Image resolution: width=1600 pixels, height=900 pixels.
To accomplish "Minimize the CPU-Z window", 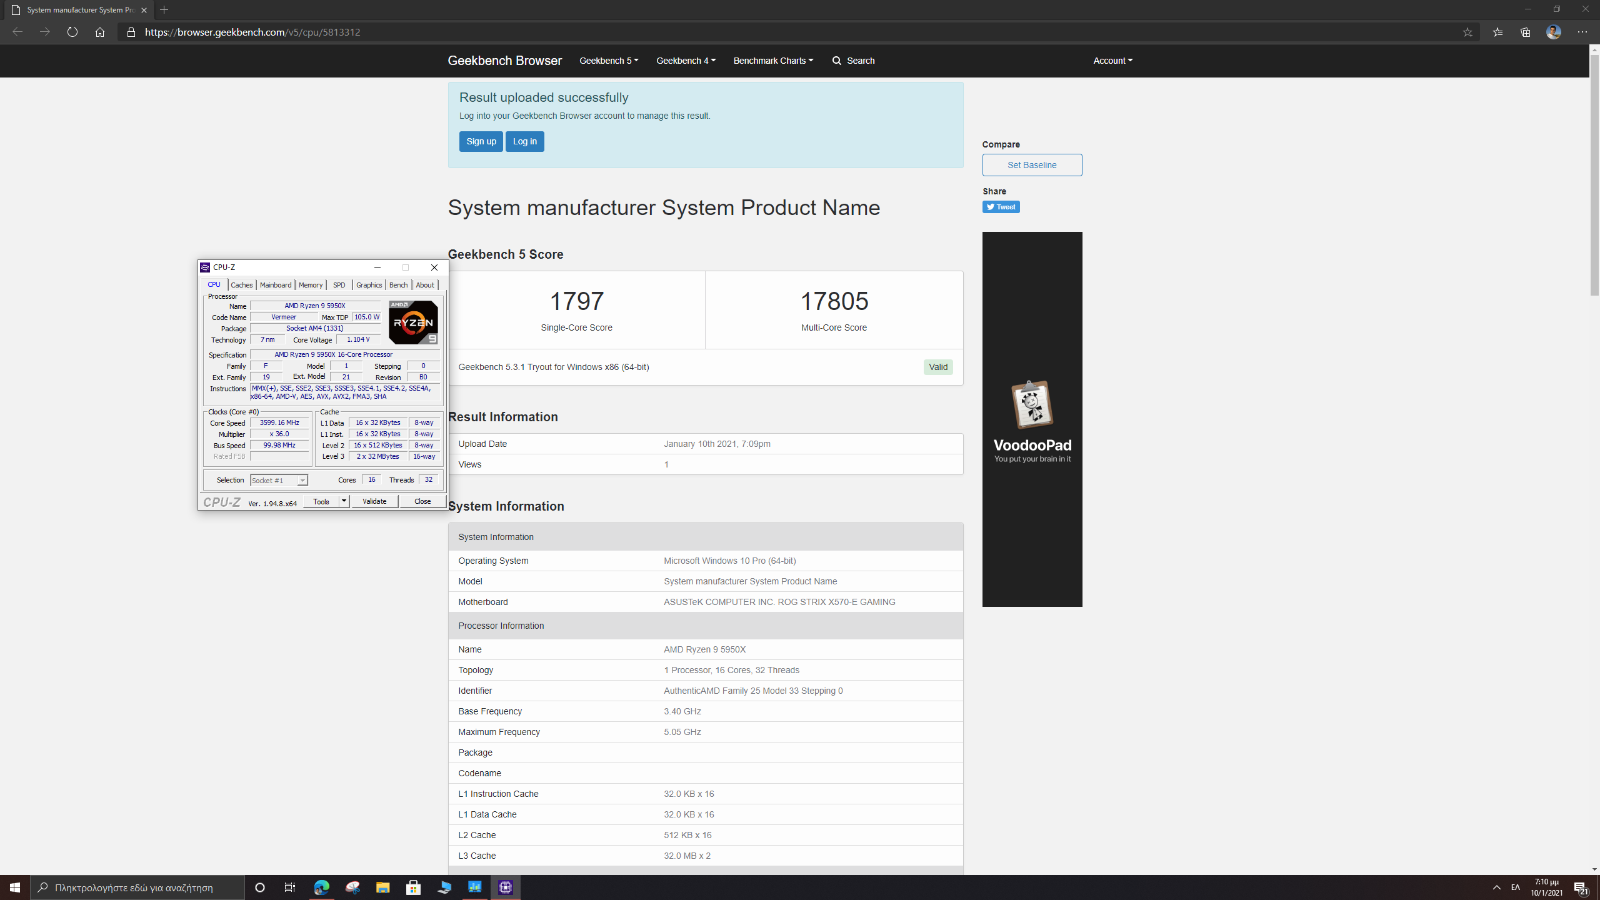I will 378,267.
